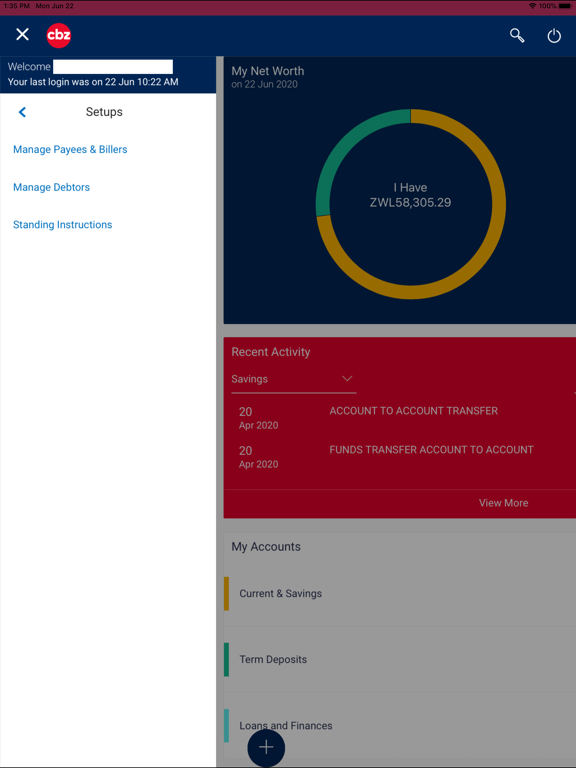
Task: Close the side menu with X icon
Action: coord(22,35)
